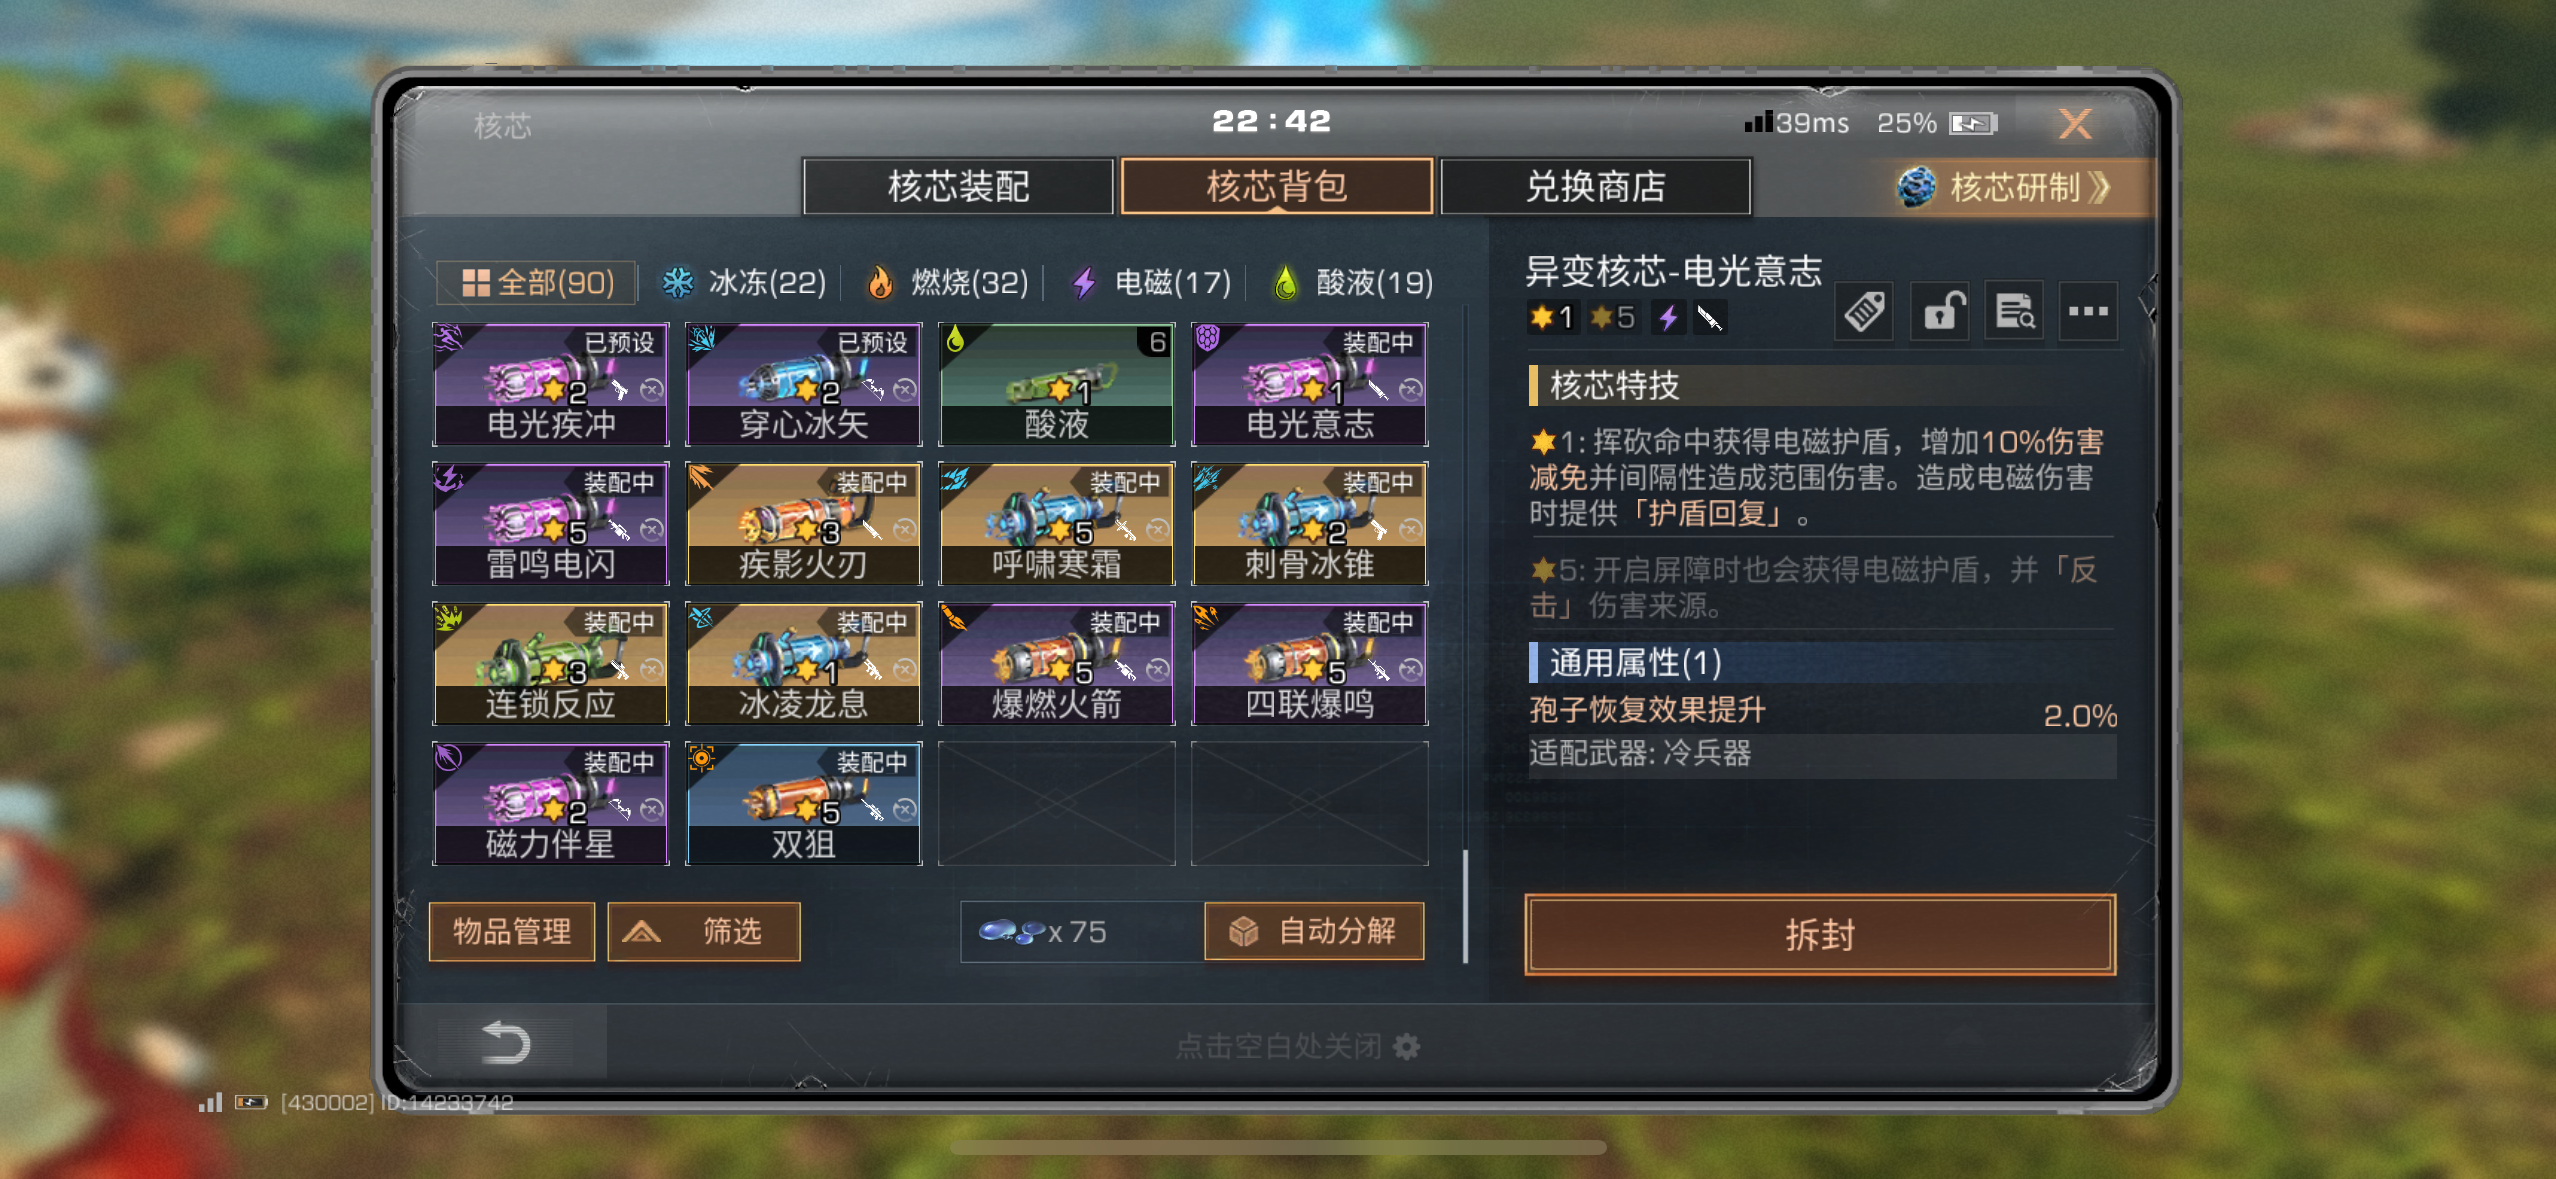This screenshot has width=2556, height=1179.
Task: Filter by 燃烧 flame category
Action: [947, 283]
